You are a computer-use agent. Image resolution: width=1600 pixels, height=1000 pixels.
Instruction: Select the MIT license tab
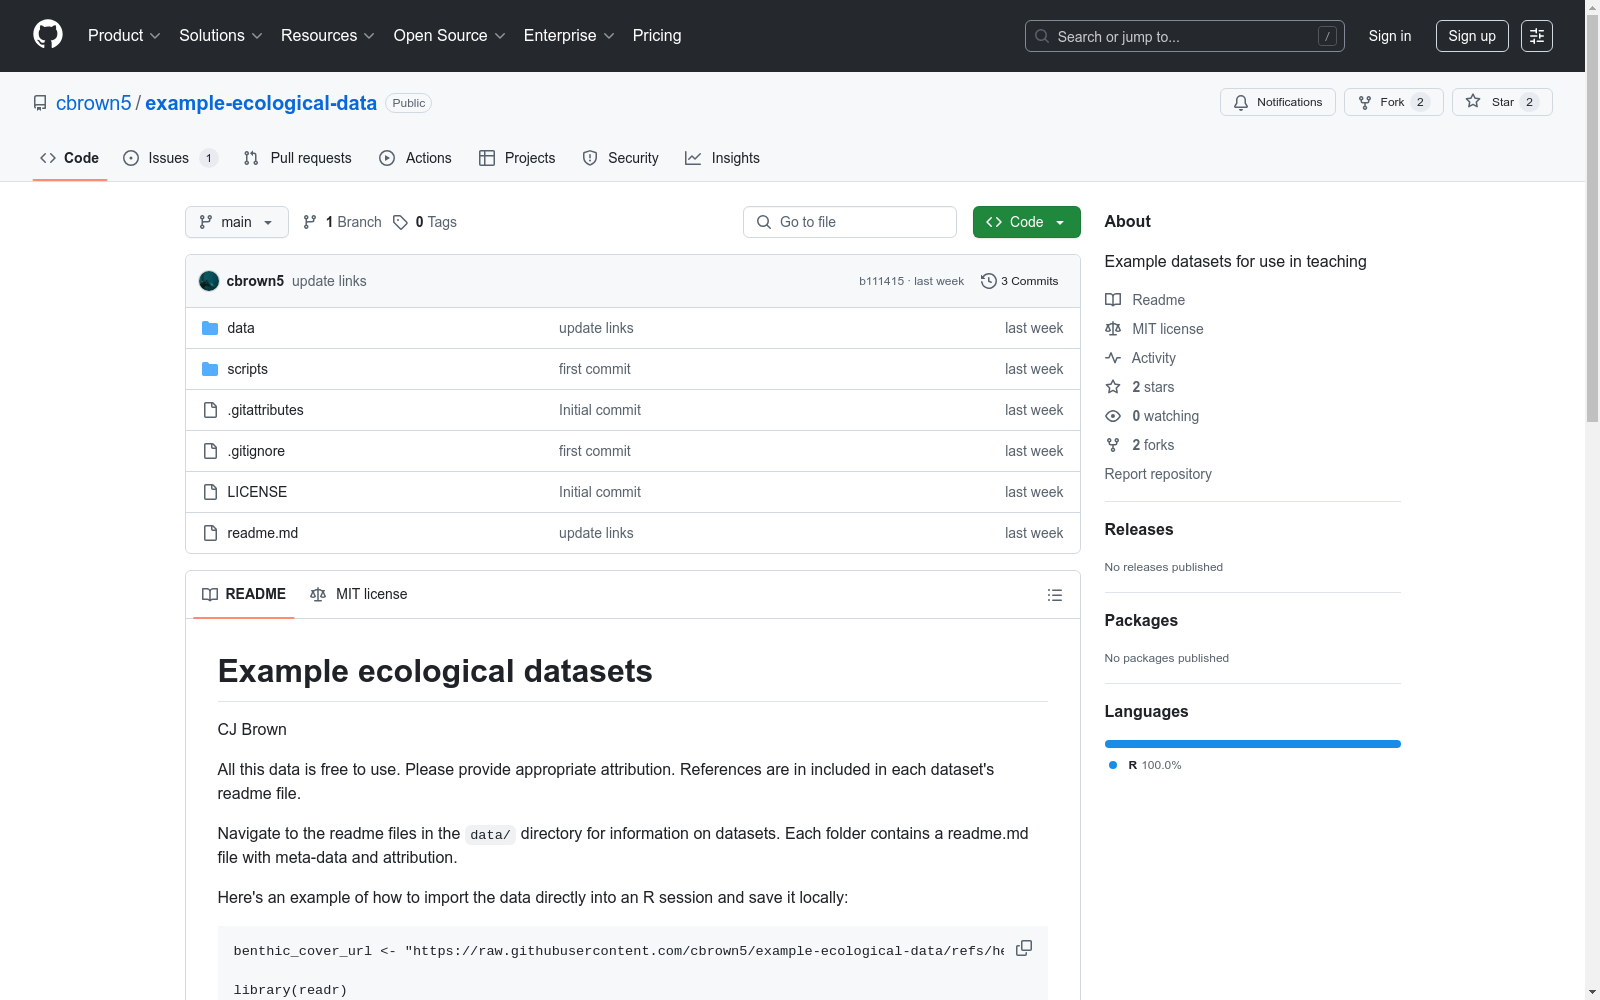point(359,594)
